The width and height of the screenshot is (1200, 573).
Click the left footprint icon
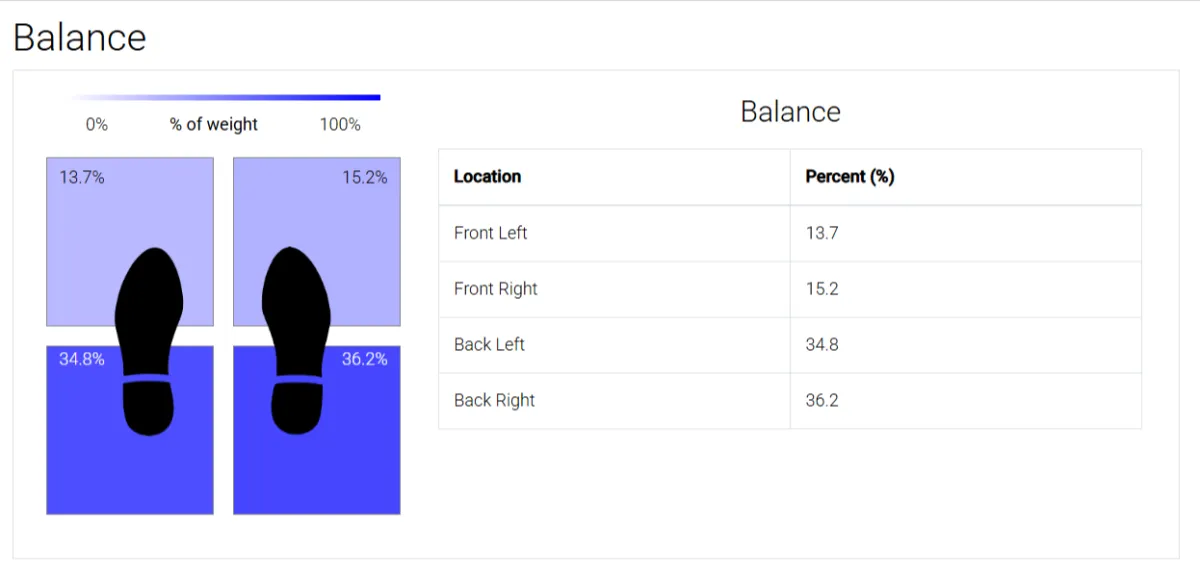pyautogui.click(x=150, y=341)
